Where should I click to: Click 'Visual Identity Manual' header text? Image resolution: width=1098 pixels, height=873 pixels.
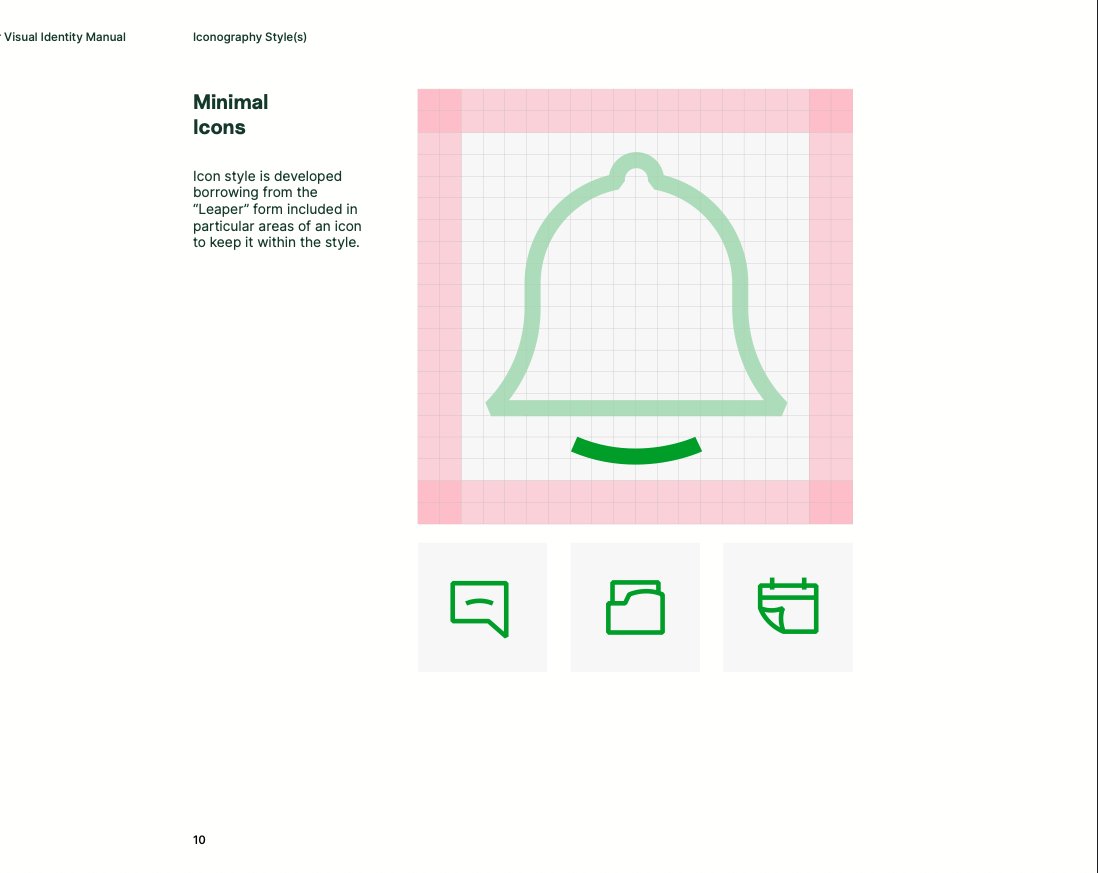[64, 37]
